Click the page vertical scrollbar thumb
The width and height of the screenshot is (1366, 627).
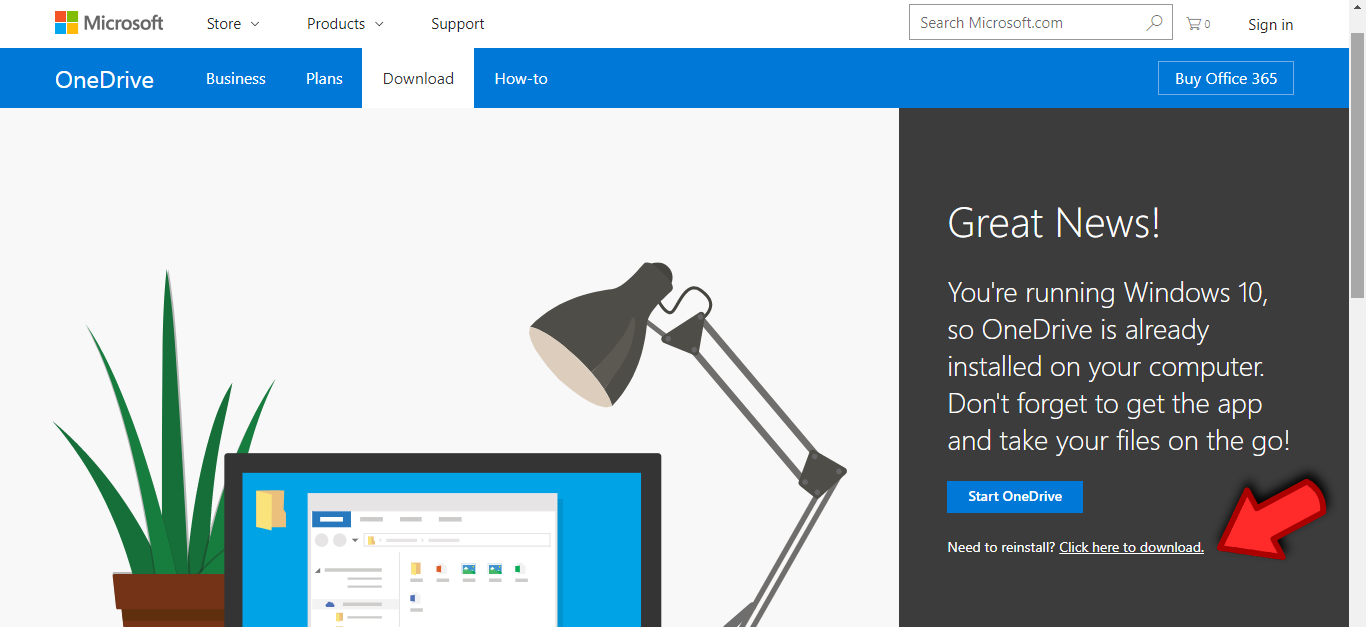coord(1357,165)
